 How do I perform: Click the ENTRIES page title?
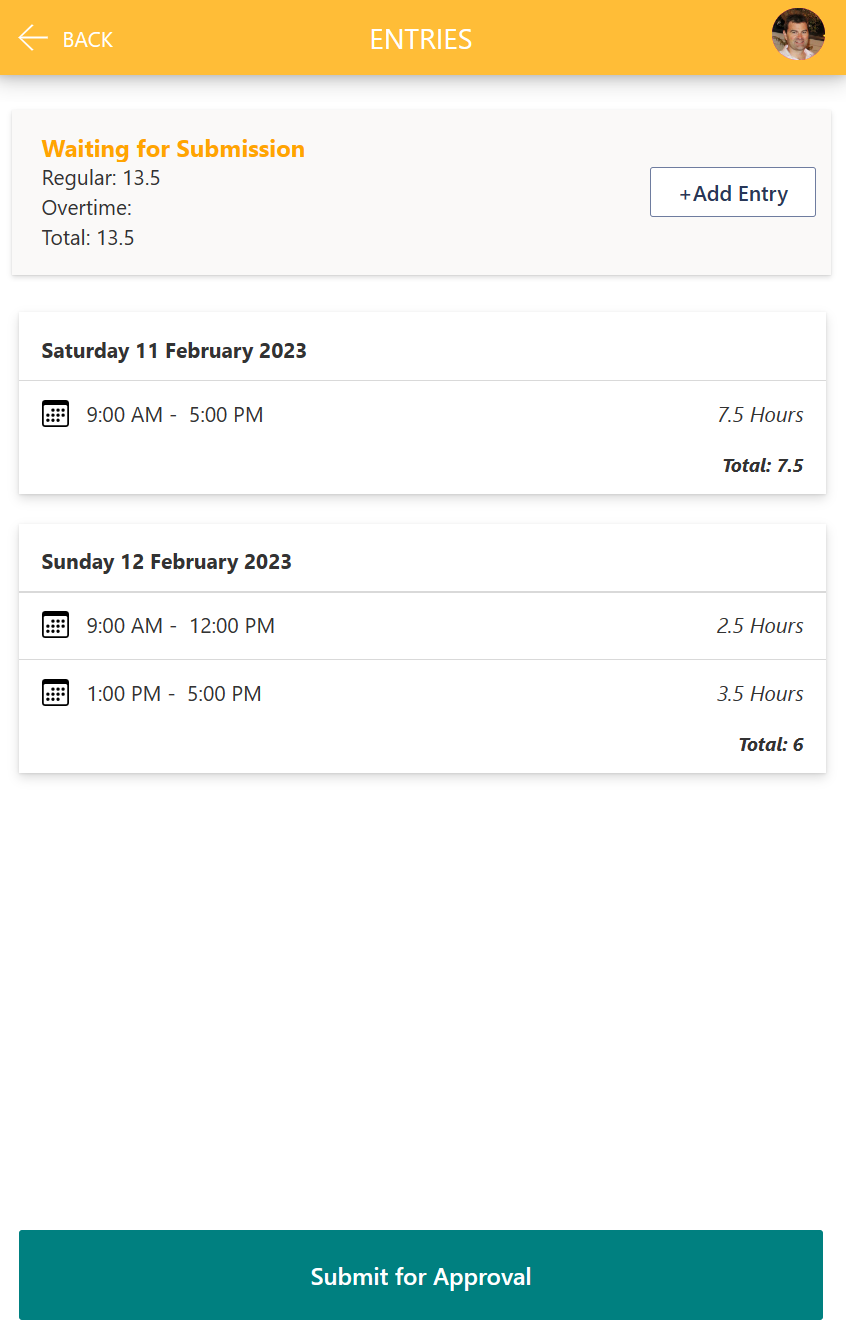point(421,39)
